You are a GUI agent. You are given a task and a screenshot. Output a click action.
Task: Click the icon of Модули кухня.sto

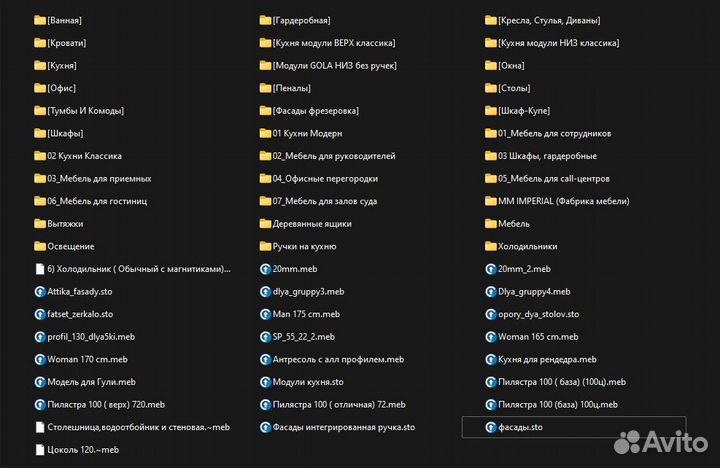265,382
